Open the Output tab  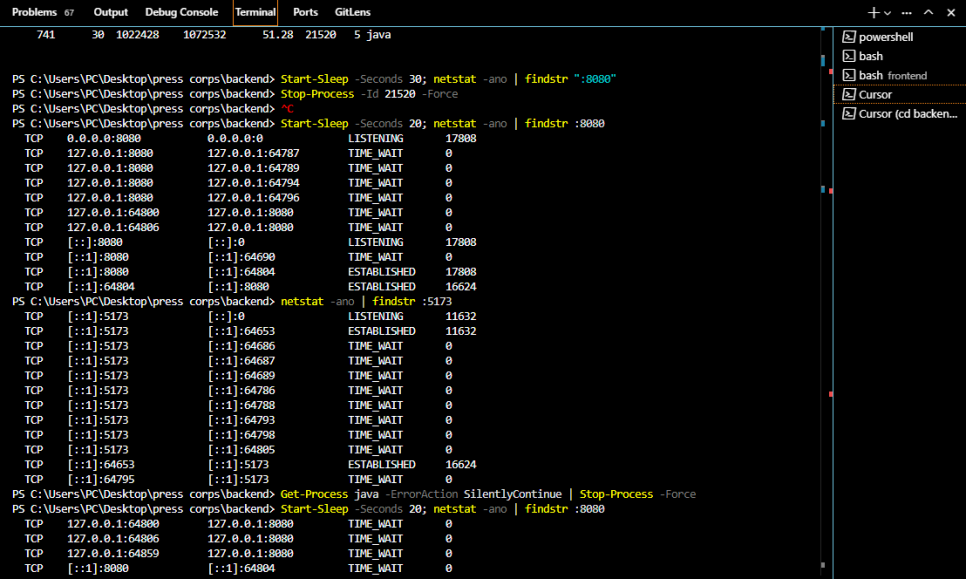pyautogui.click(x=111, y=12)
